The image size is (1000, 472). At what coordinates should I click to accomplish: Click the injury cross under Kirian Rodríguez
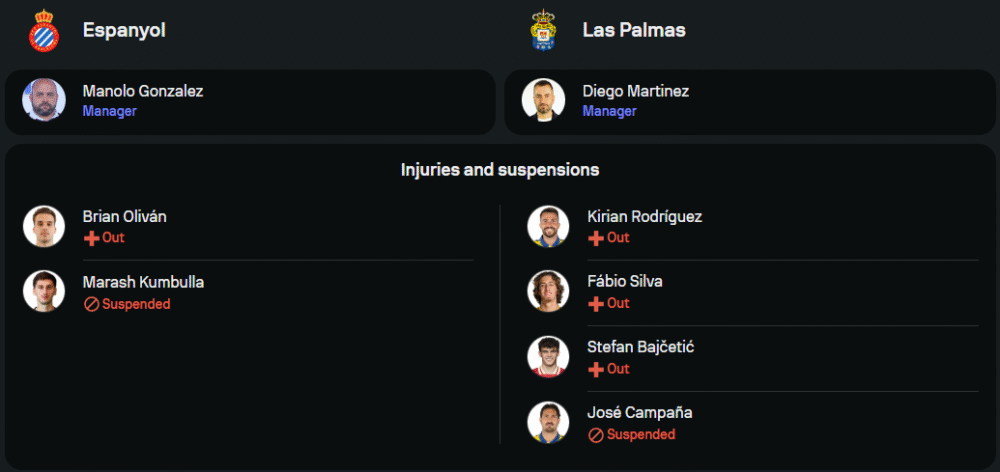click(x=596, y=238)
